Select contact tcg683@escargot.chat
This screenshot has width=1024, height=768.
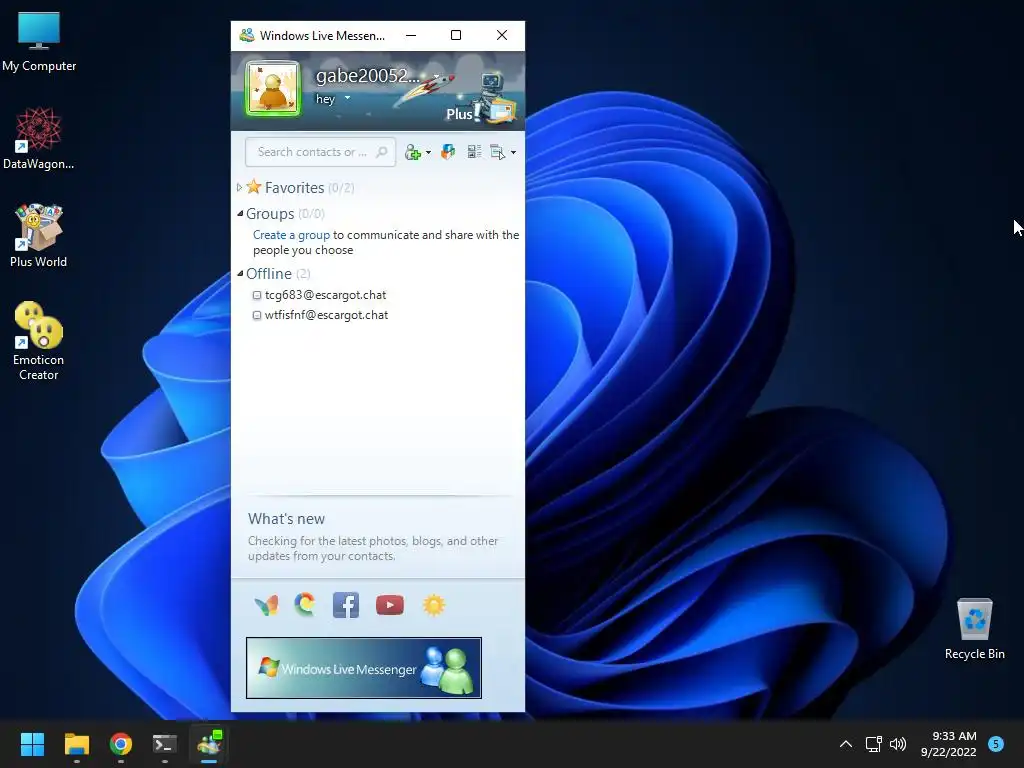[x=325, y=295]
